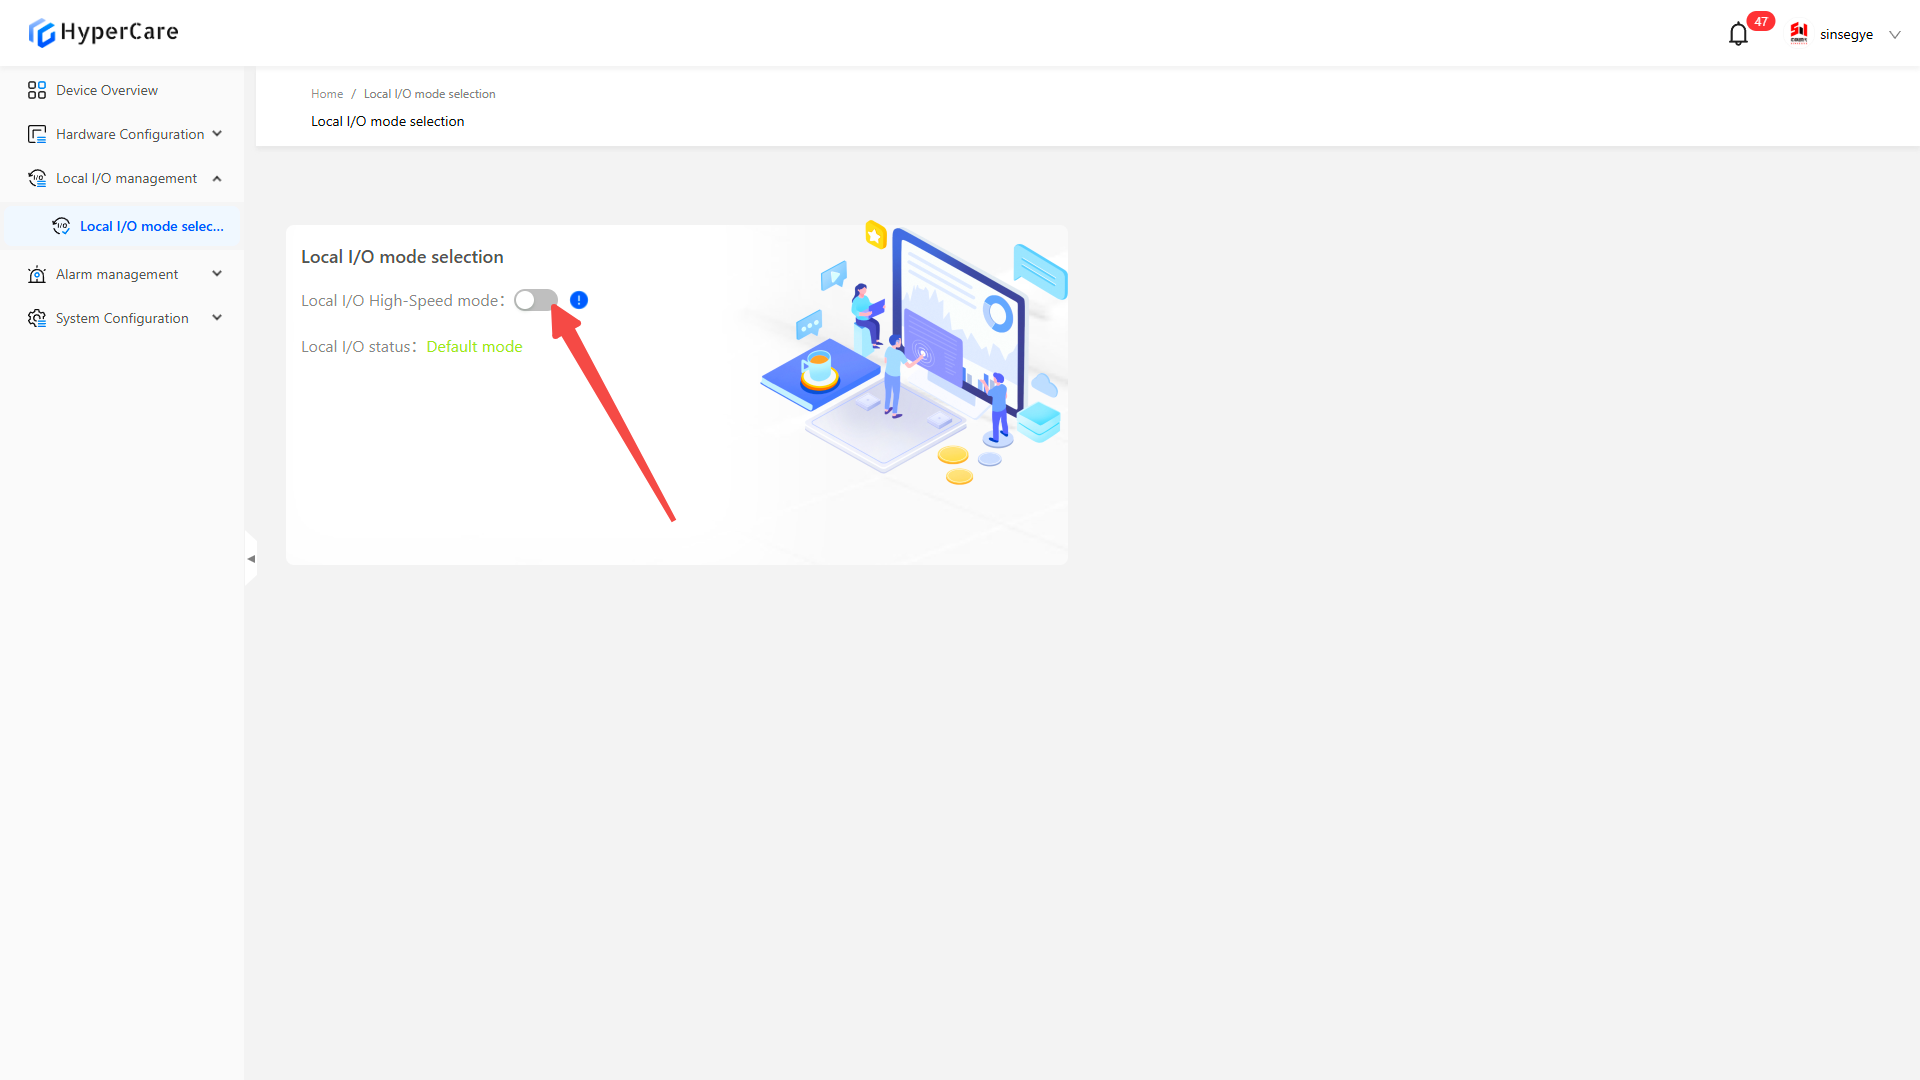
Task: Click the Hardware Configuration icon
Action: point(37,134)
